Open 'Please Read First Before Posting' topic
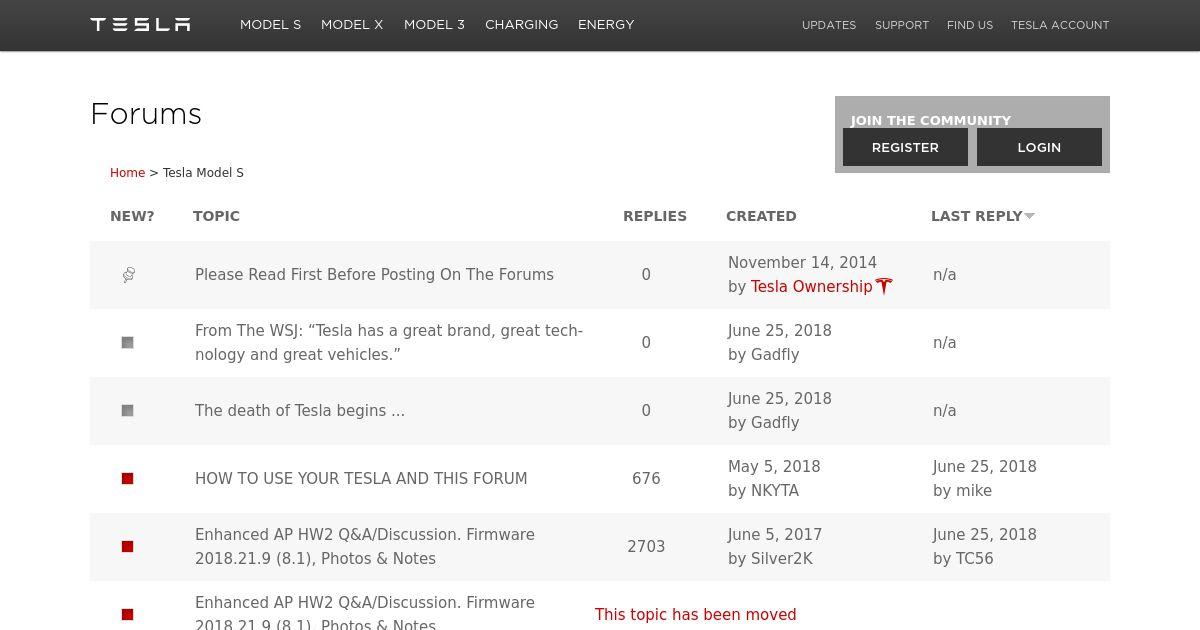 (374, 275)
